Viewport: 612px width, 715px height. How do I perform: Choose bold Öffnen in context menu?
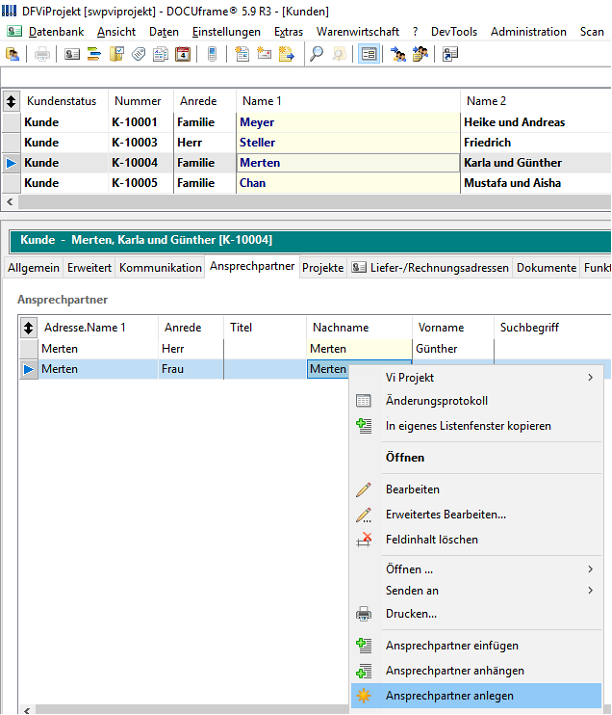(x=476, y=457)
